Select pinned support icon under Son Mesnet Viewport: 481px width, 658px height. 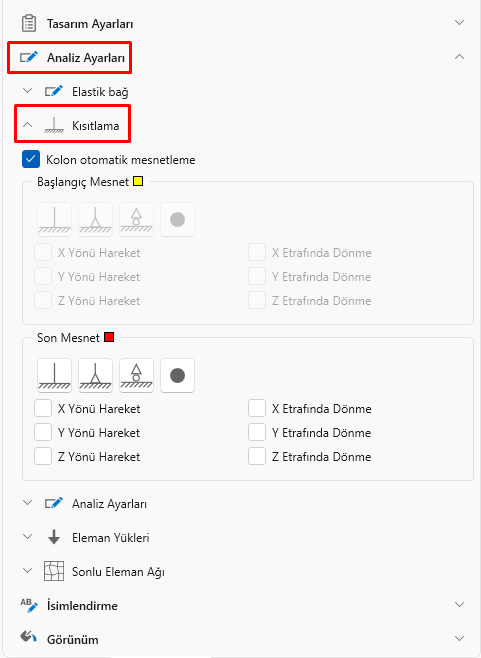coord(95,376)
